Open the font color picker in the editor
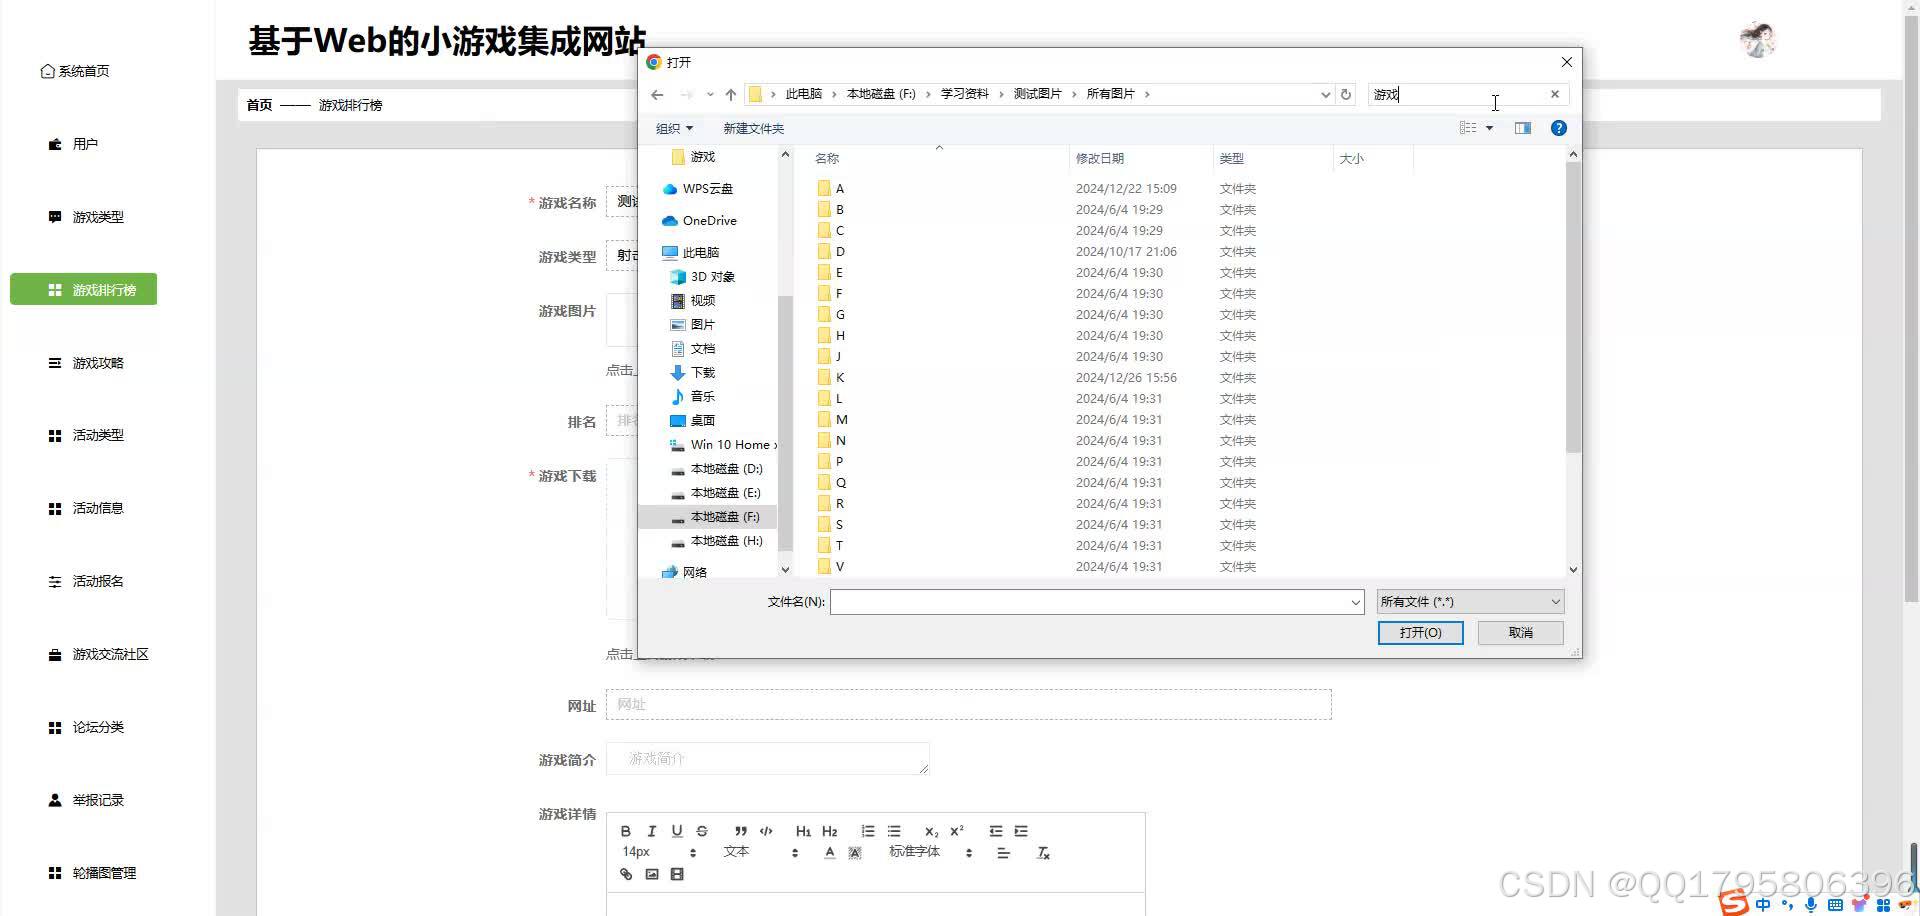1920x916 pixels. pos(829,852)
